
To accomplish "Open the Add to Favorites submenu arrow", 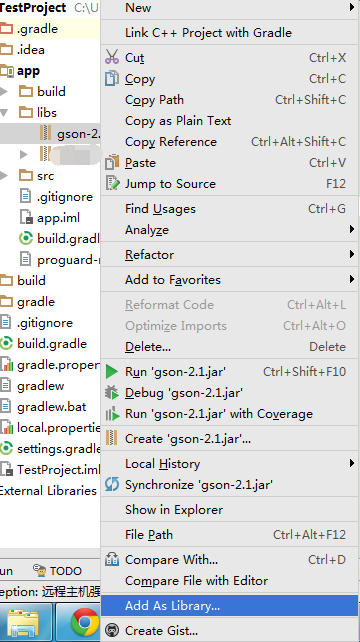I will (352, 279).
